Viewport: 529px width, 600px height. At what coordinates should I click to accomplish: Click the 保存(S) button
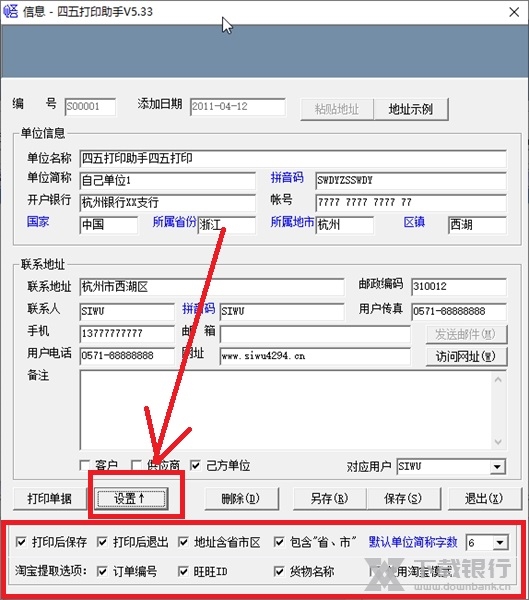(x=404, y=499)
